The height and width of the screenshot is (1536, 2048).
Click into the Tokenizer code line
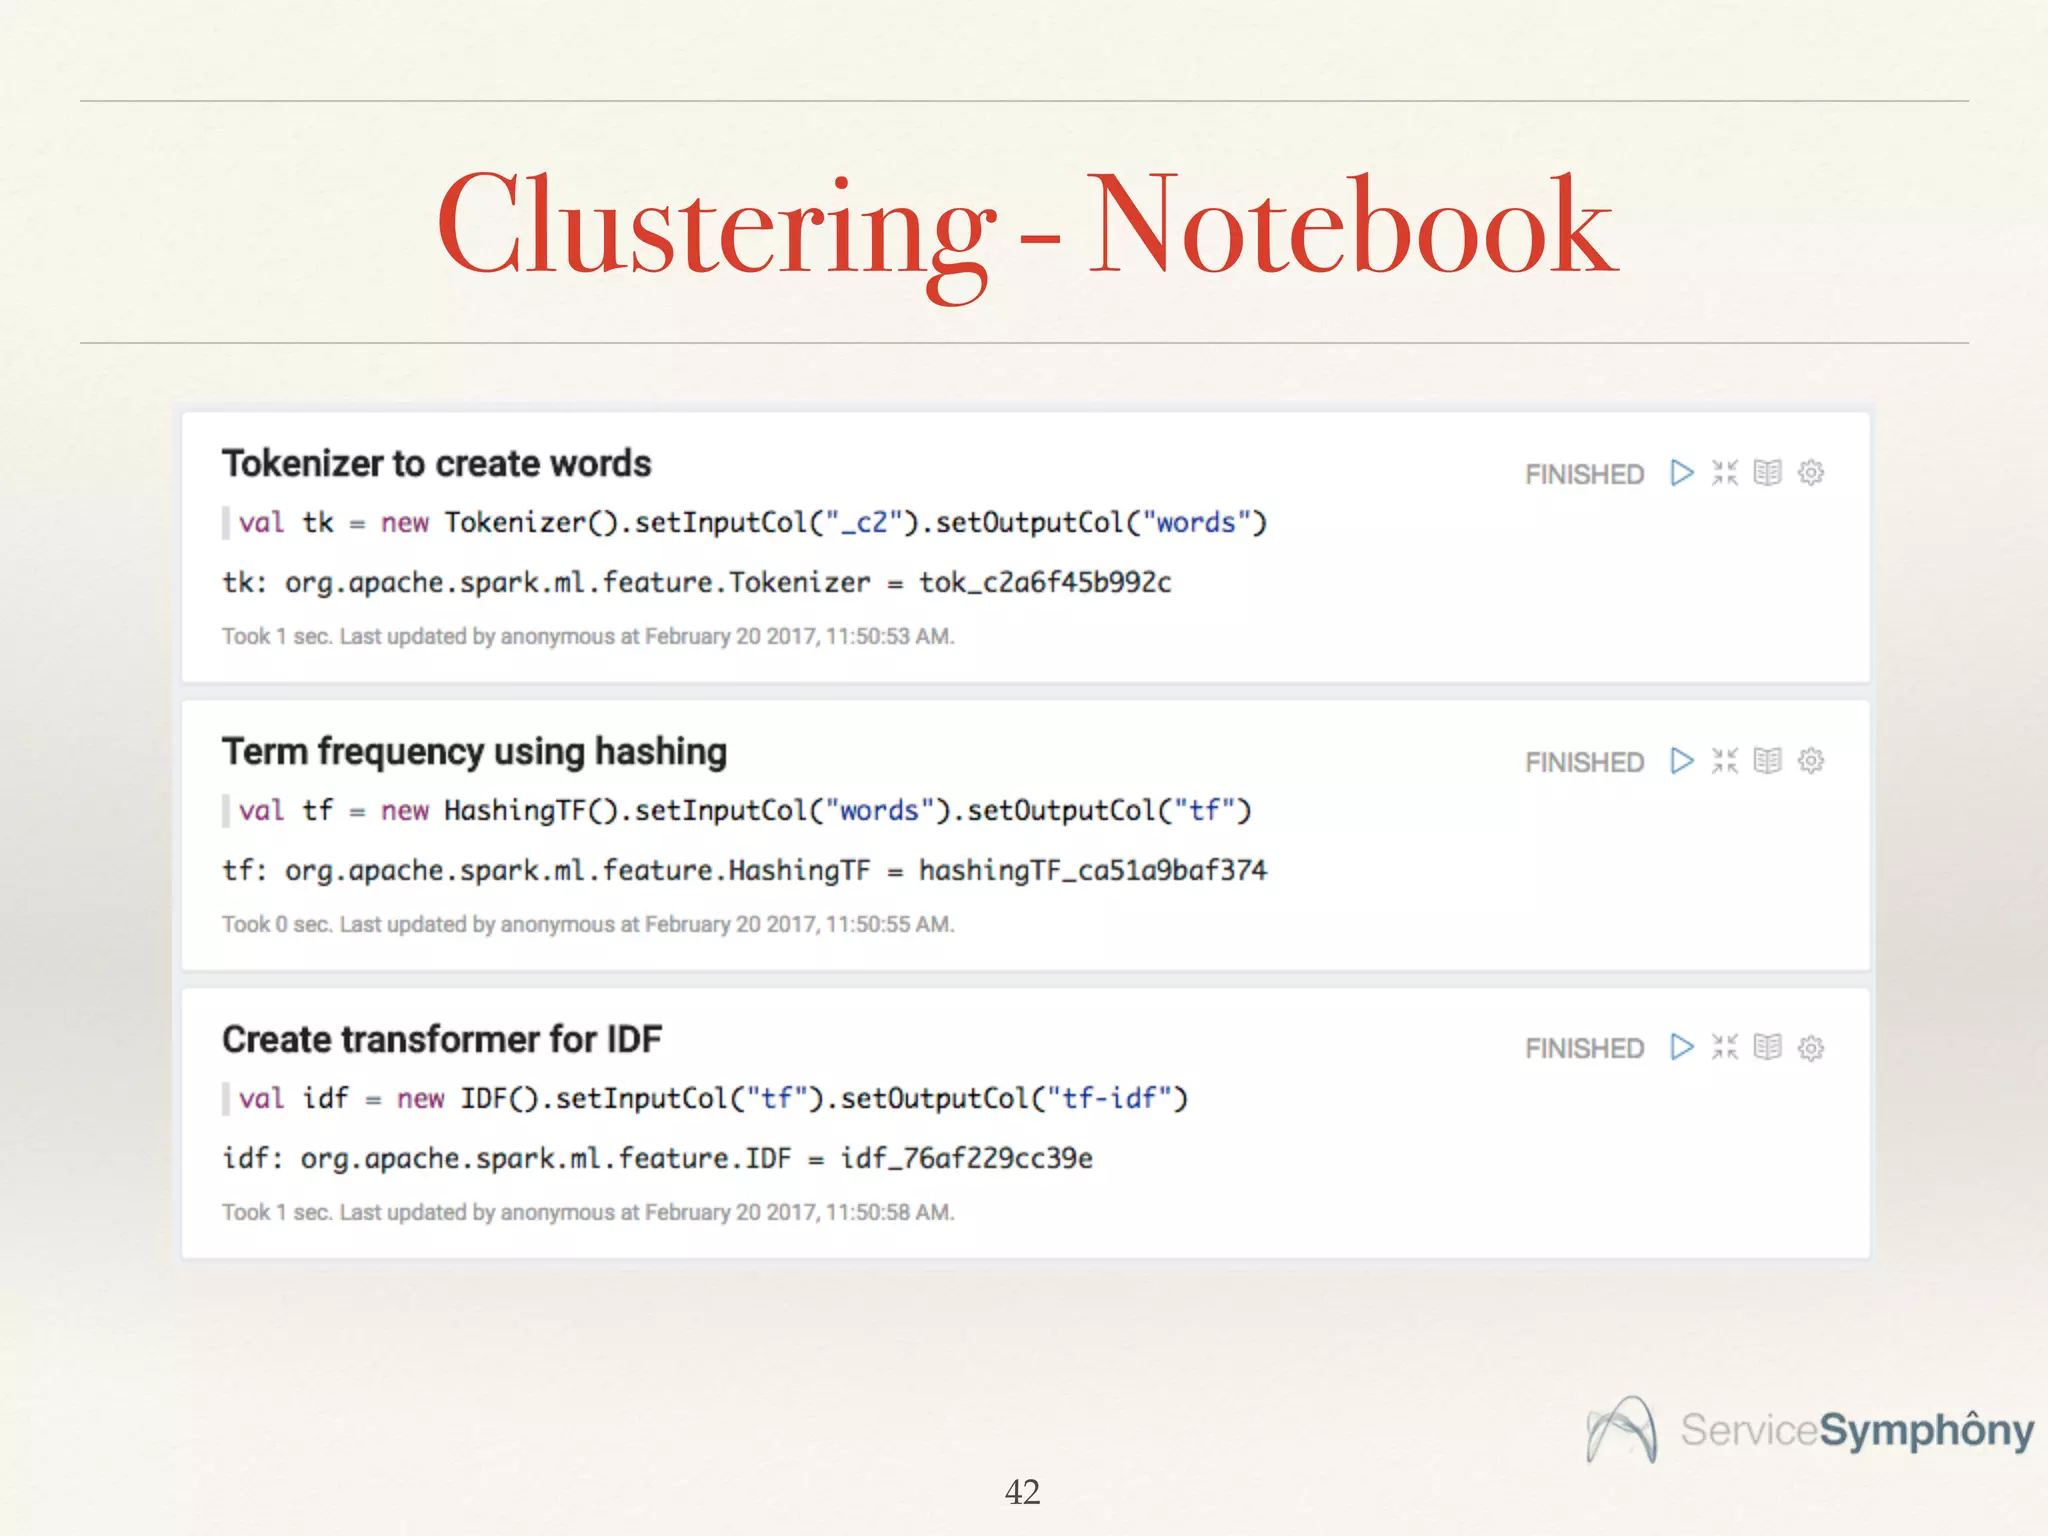[752, 523]
